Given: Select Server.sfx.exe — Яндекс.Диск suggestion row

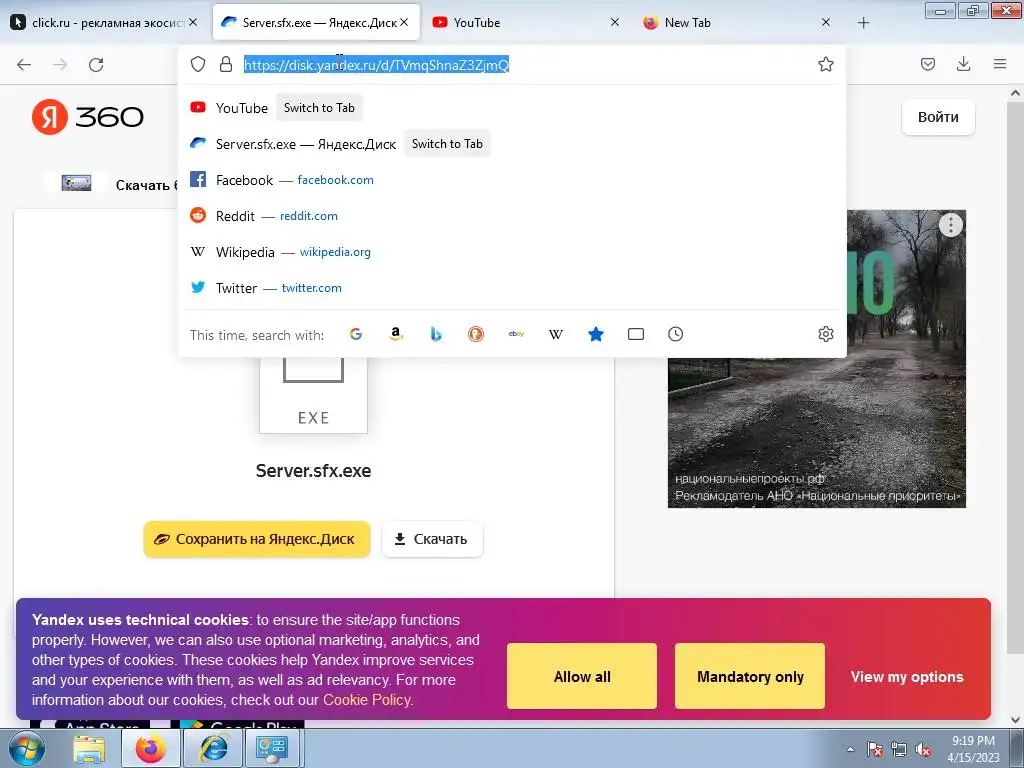Looking at the screenshot, I should [512, 144].
